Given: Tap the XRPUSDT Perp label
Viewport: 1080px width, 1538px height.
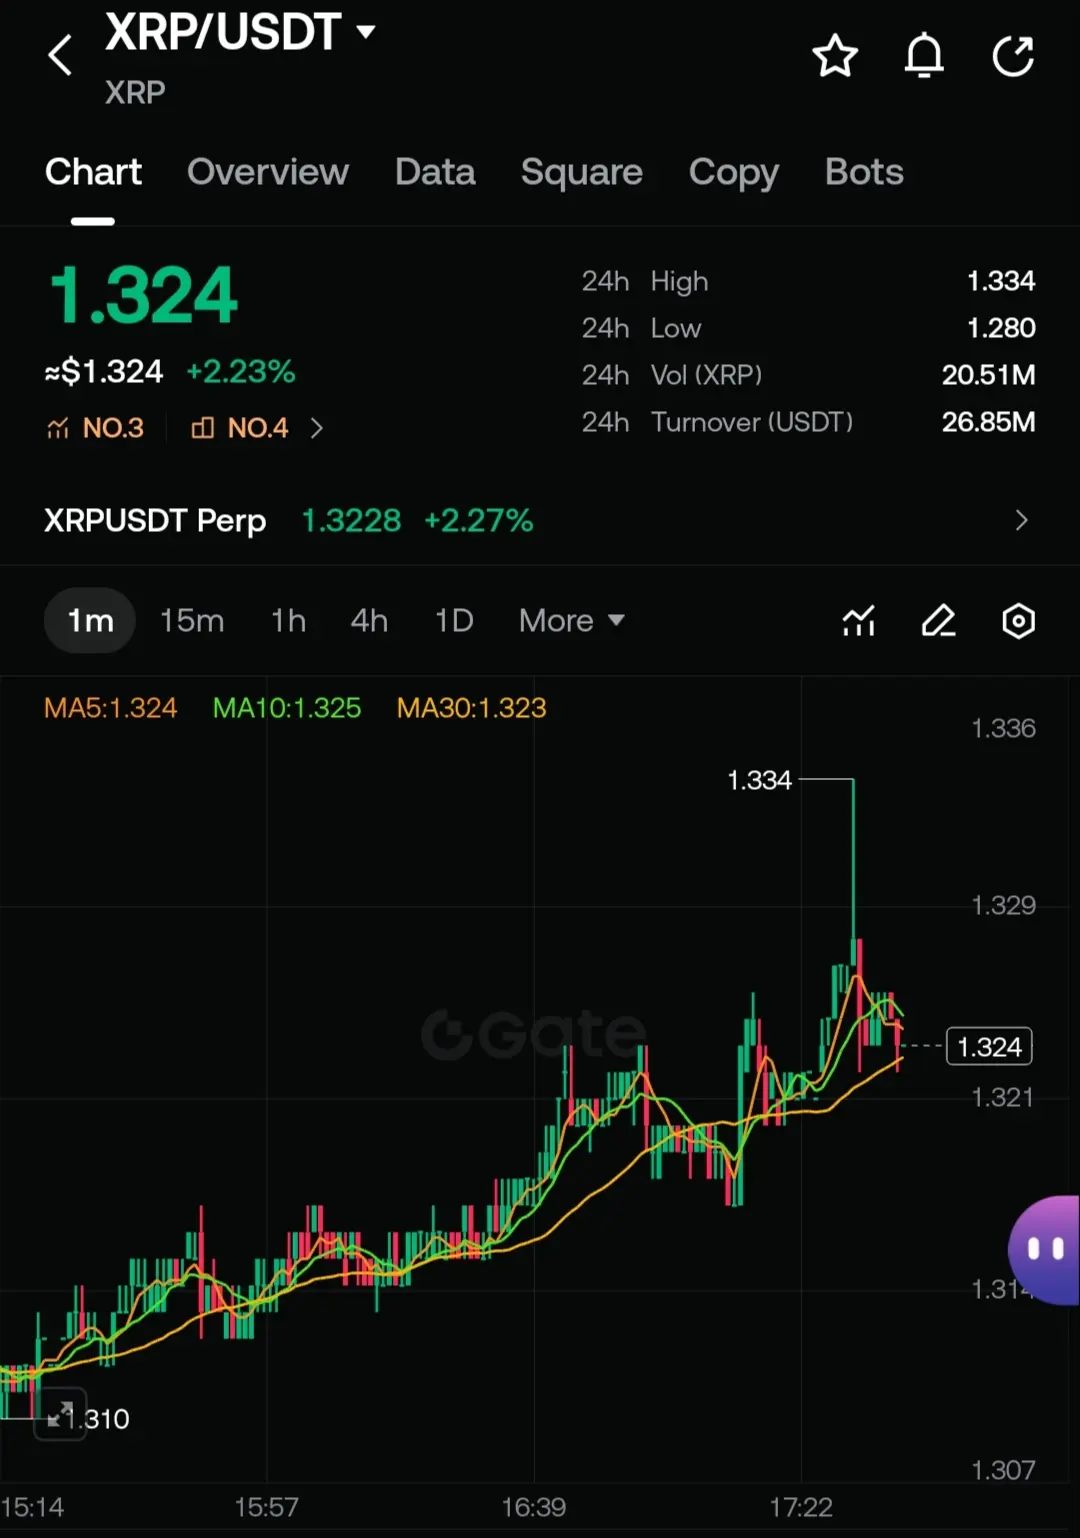Looking at the screenshot, I should click(x=155, y=520).
